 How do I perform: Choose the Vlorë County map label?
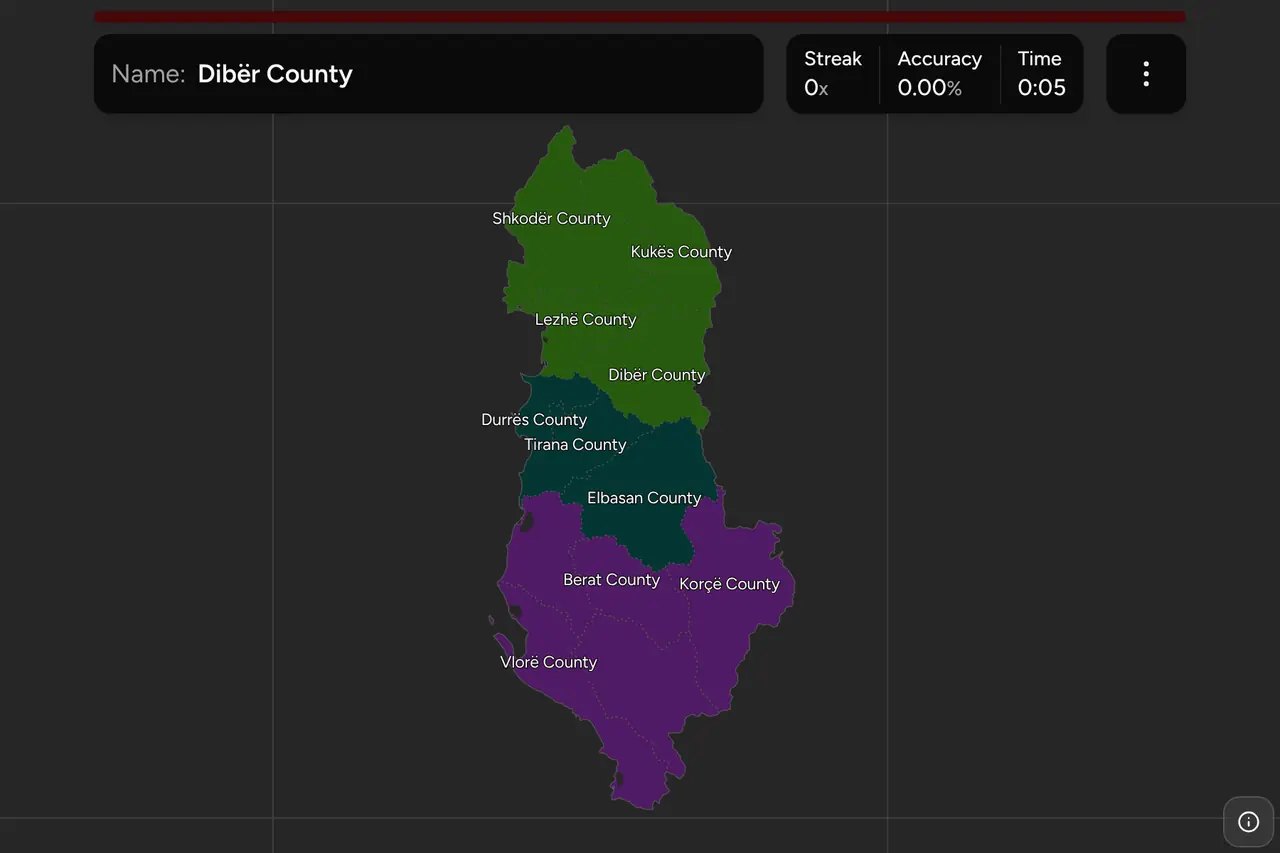548,662
